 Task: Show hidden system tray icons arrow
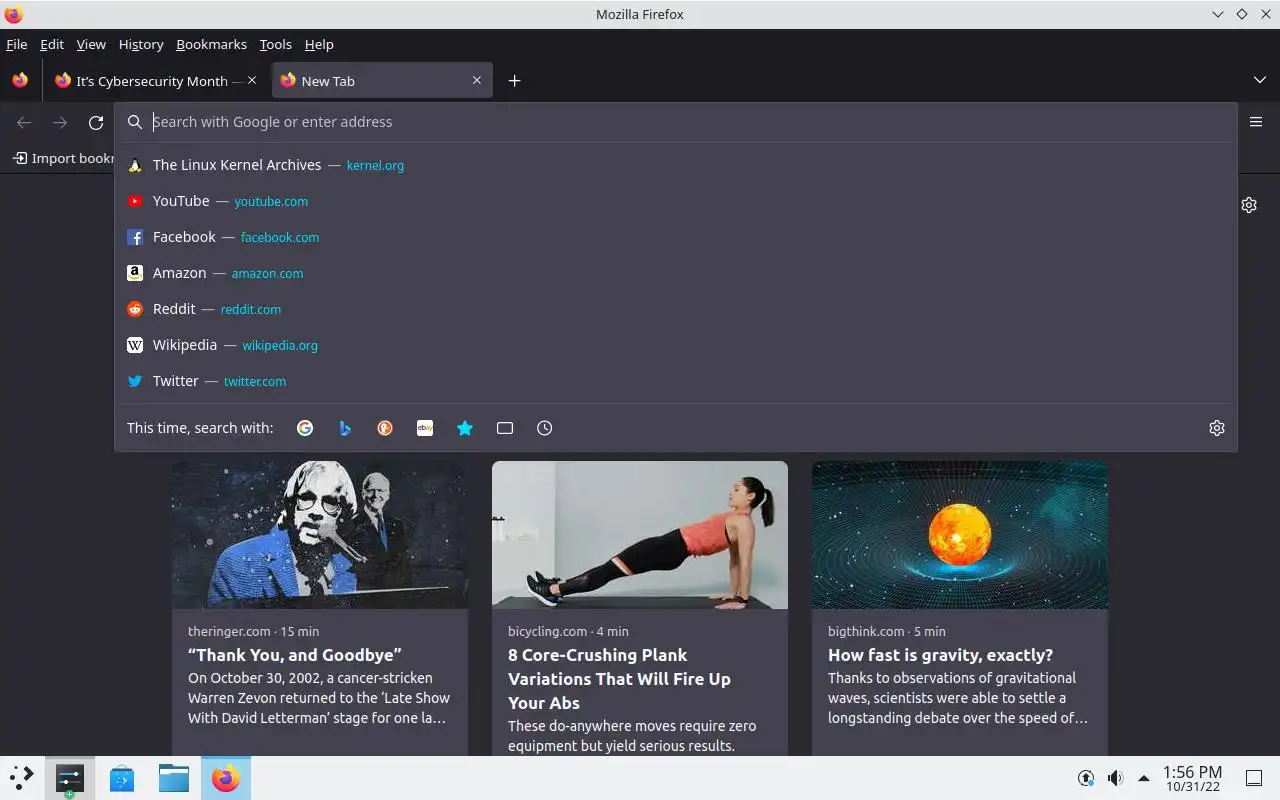pyautogui.click(x=1144, y=778)
